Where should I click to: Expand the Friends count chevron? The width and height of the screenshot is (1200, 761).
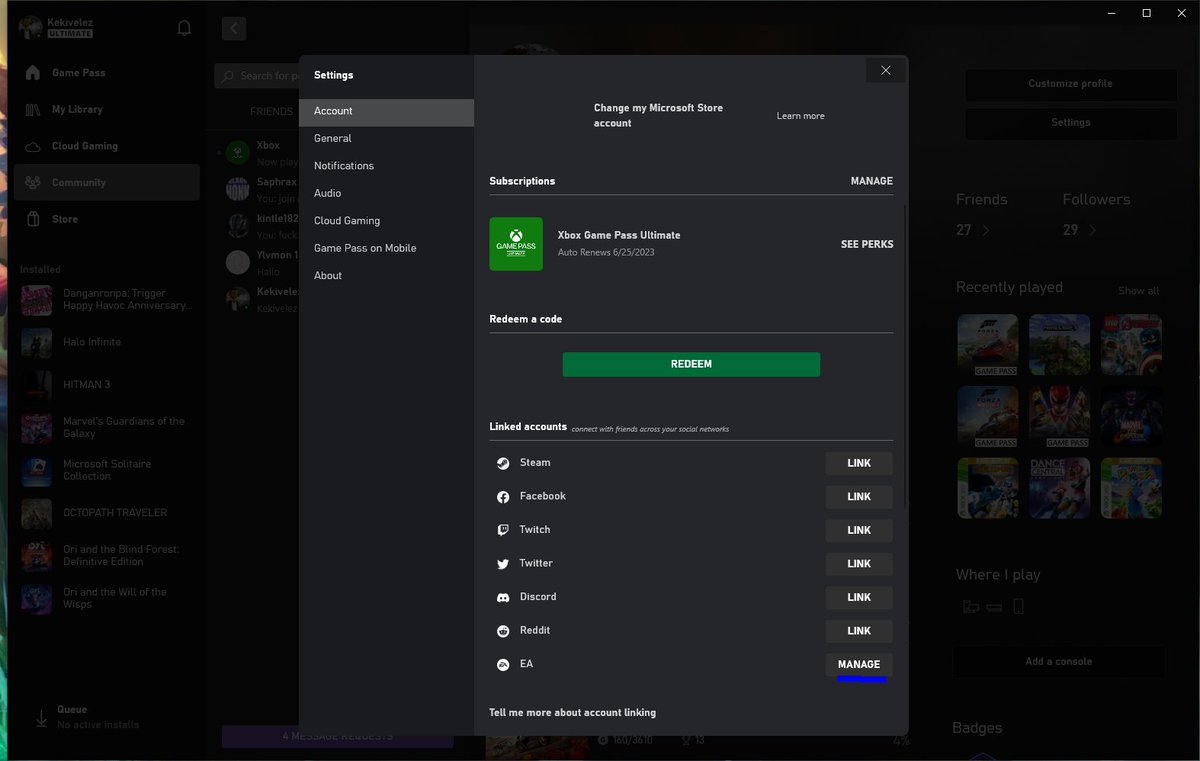986,230
